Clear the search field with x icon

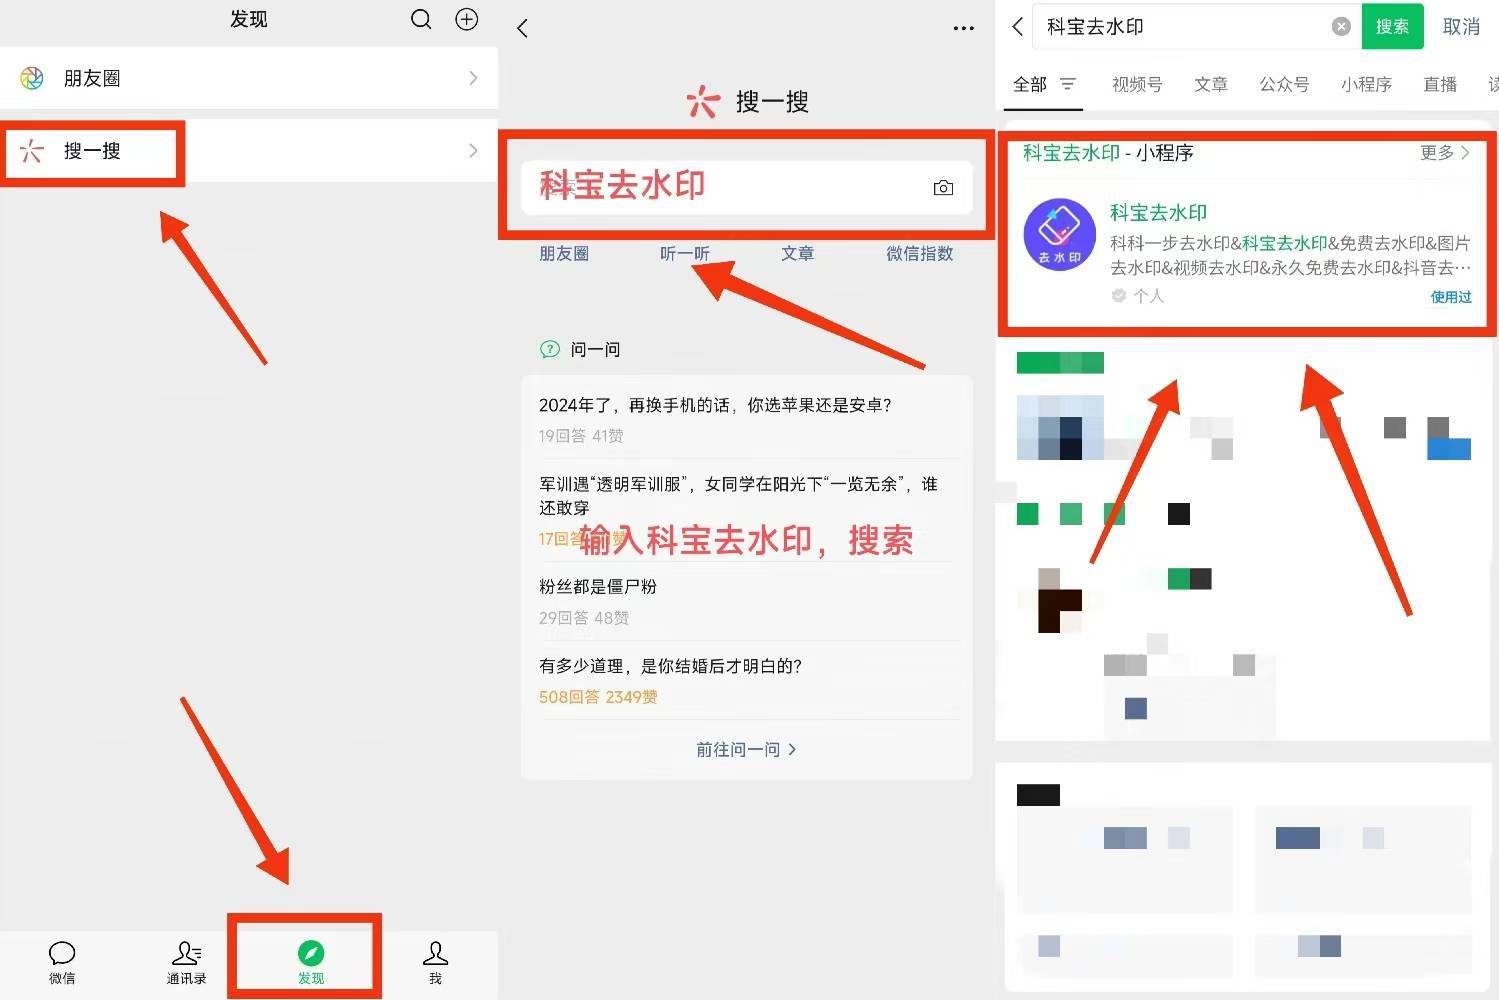pyautogui.click(x=1342, y=27)
